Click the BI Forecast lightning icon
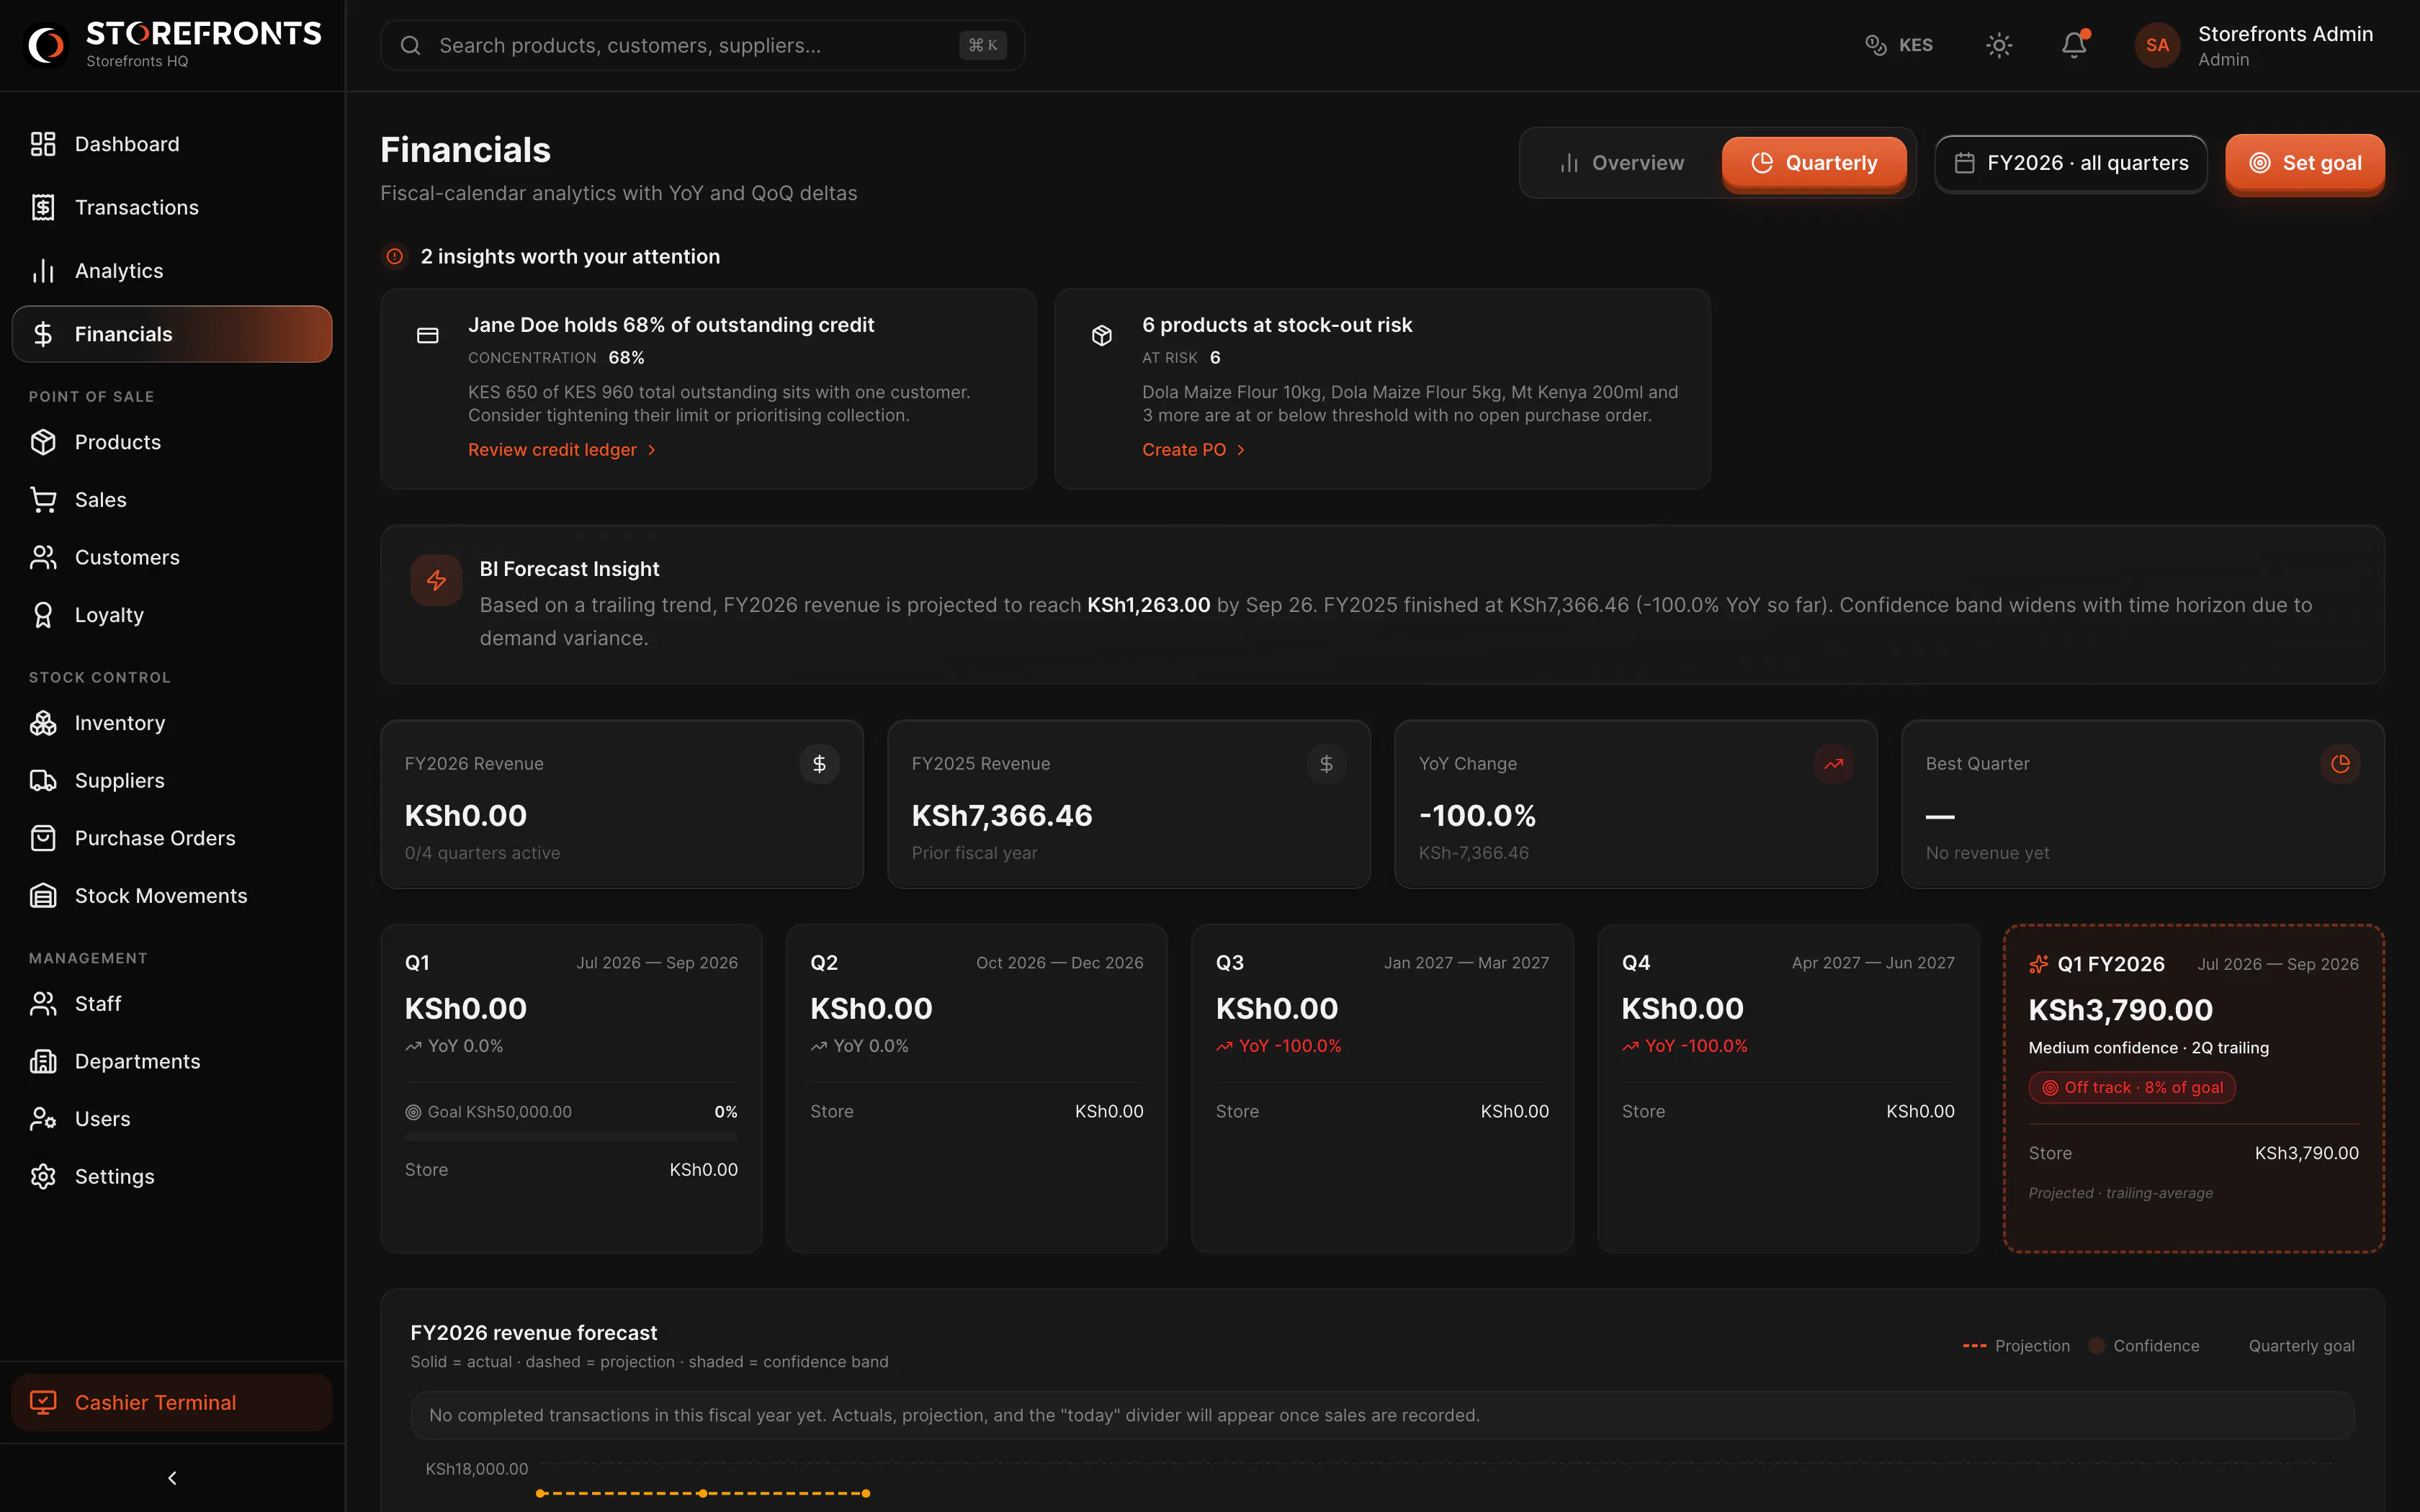This screenshot has width=2420, height=1512. (436, 580)
